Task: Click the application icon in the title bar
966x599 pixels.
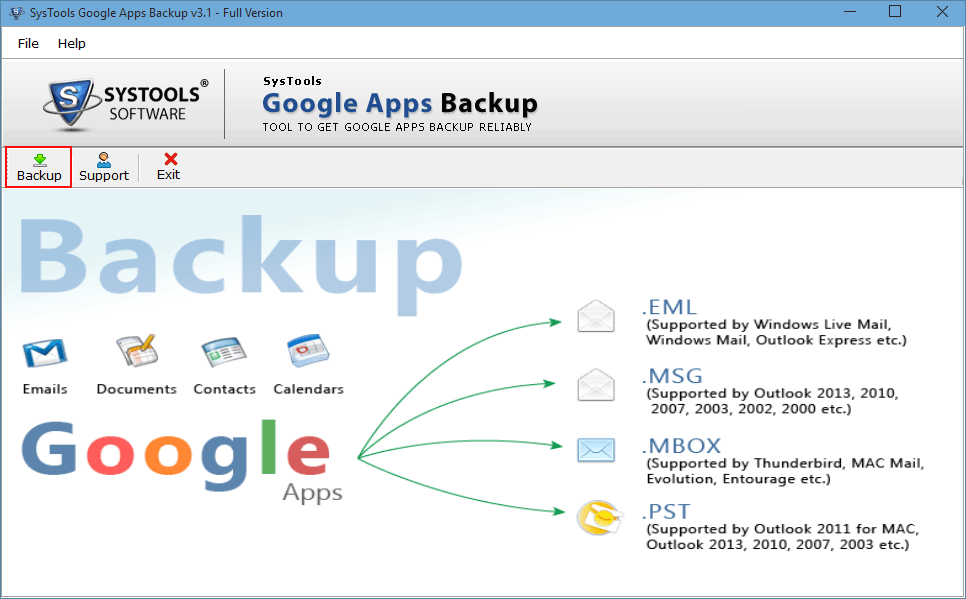Action: click(14, 12)
